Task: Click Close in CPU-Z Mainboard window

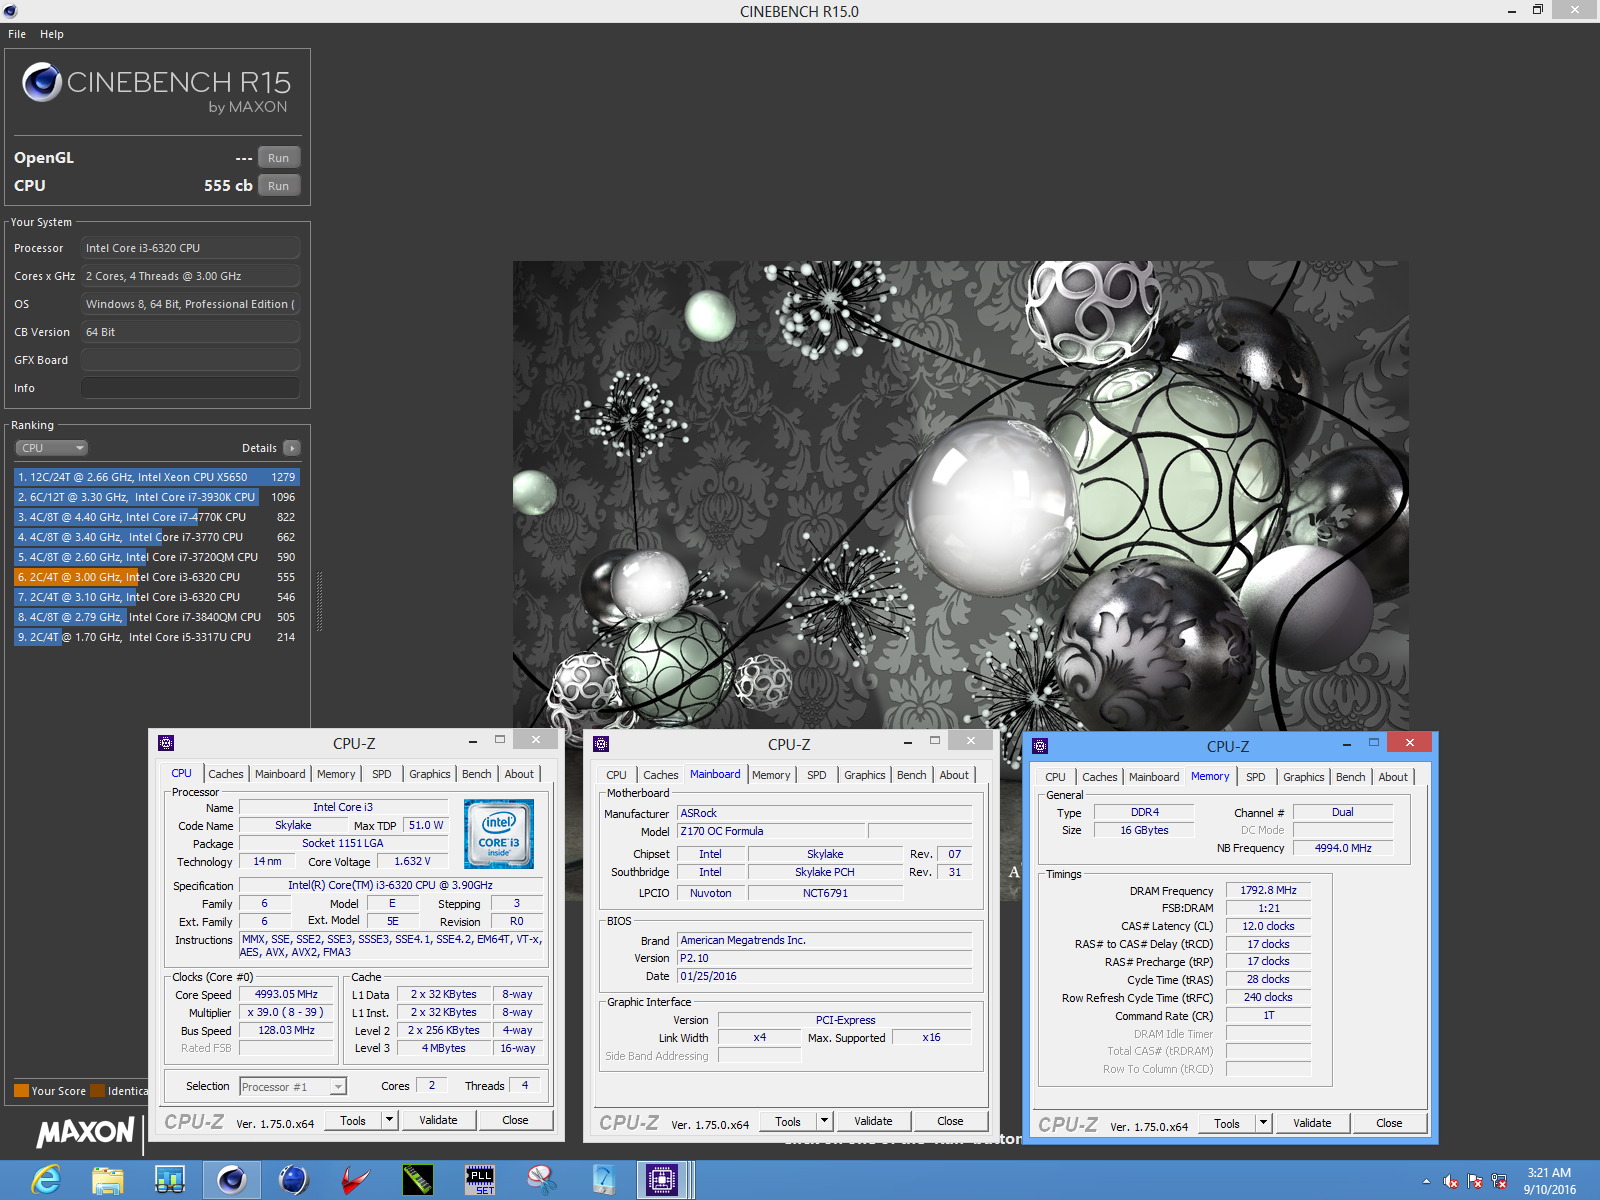Action: (950, 1122)
